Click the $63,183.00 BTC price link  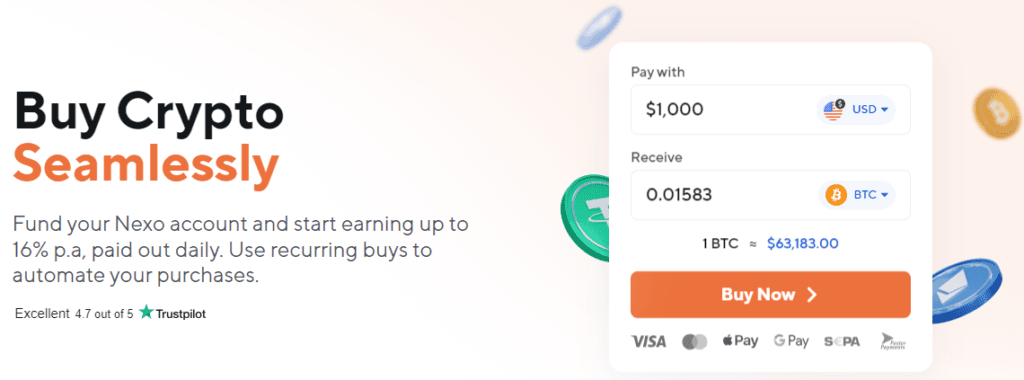point(803,244)
